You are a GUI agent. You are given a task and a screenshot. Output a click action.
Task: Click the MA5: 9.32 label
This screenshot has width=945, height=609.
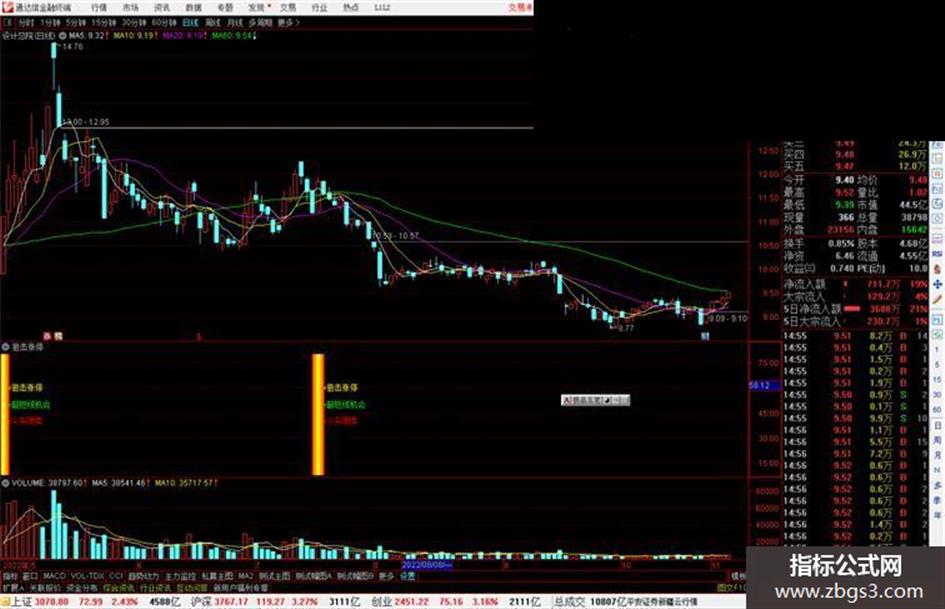(x=86, y=36)
